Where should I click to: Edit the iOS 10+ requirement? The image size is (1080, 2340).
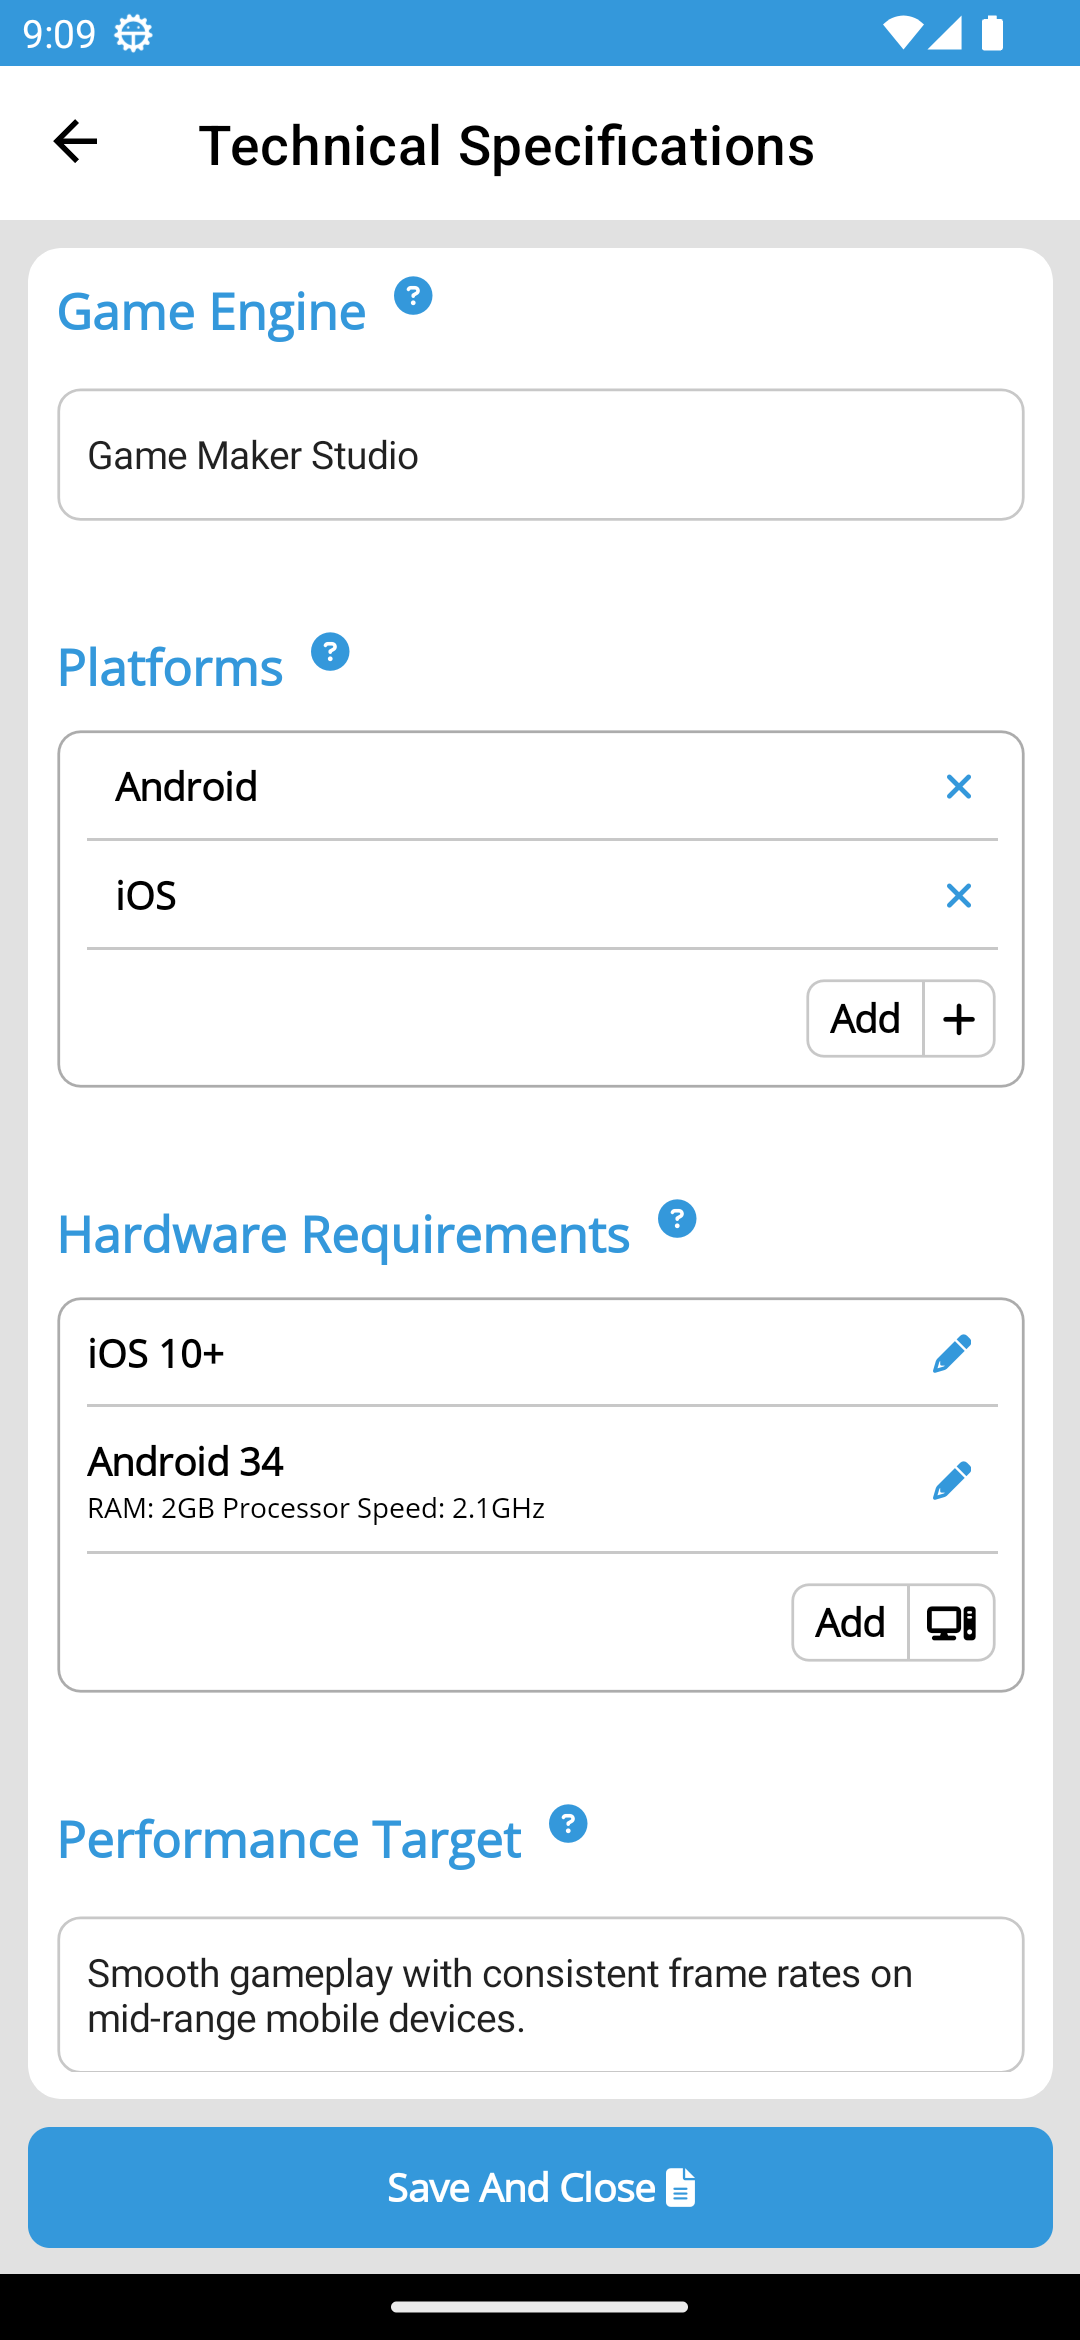(951, 1353)
